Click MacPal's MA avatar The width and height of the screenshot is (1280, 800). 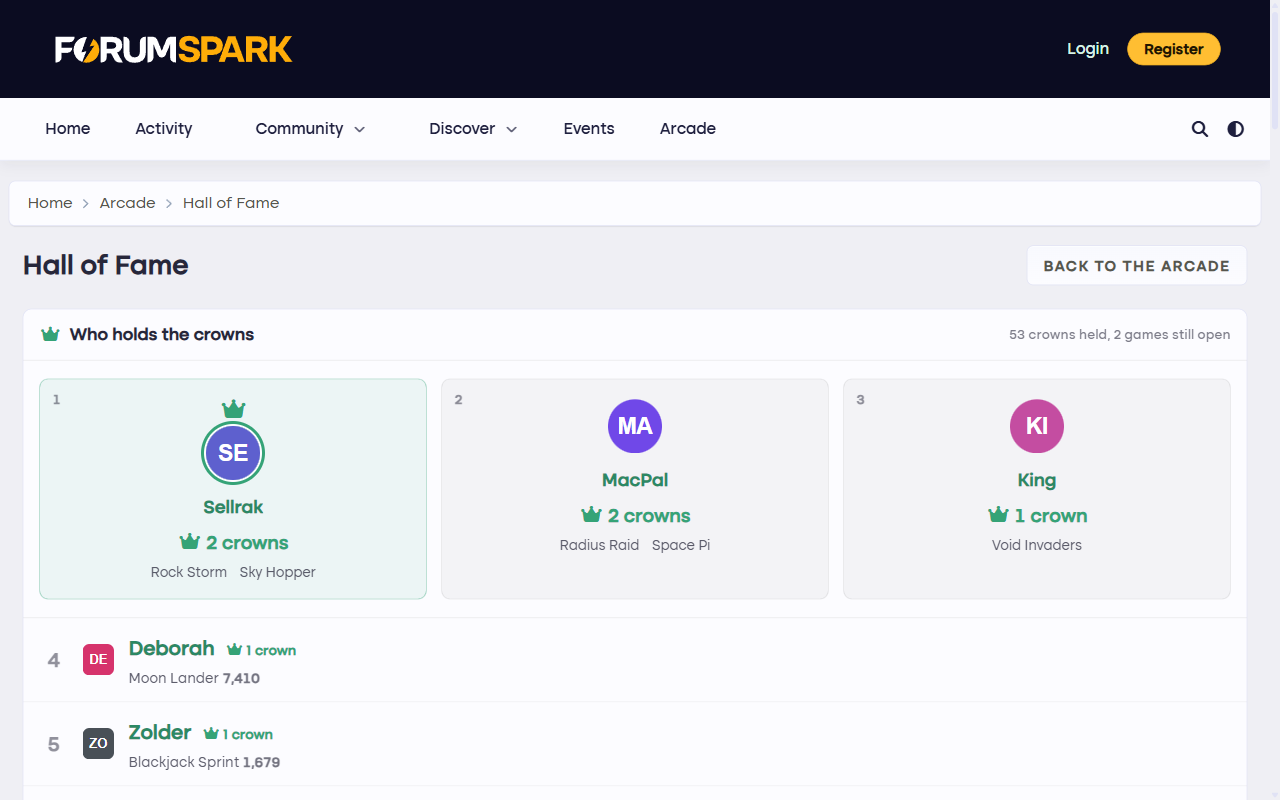[635, 426]
